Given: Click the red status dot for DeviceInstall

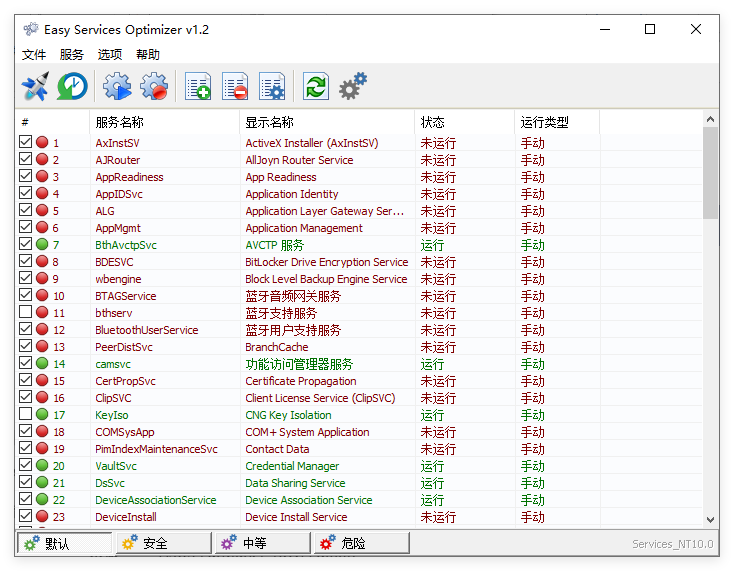Looking at the screenshot, I should click(x=42, y=516).
